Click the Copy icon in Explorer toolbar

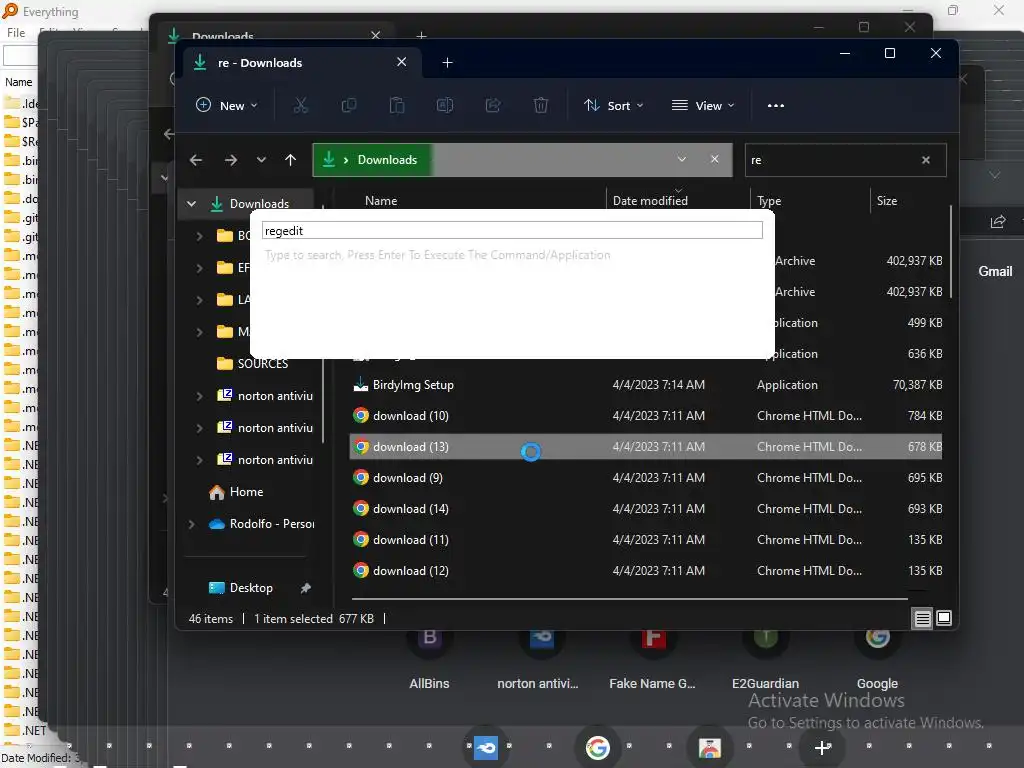[349, 105]
